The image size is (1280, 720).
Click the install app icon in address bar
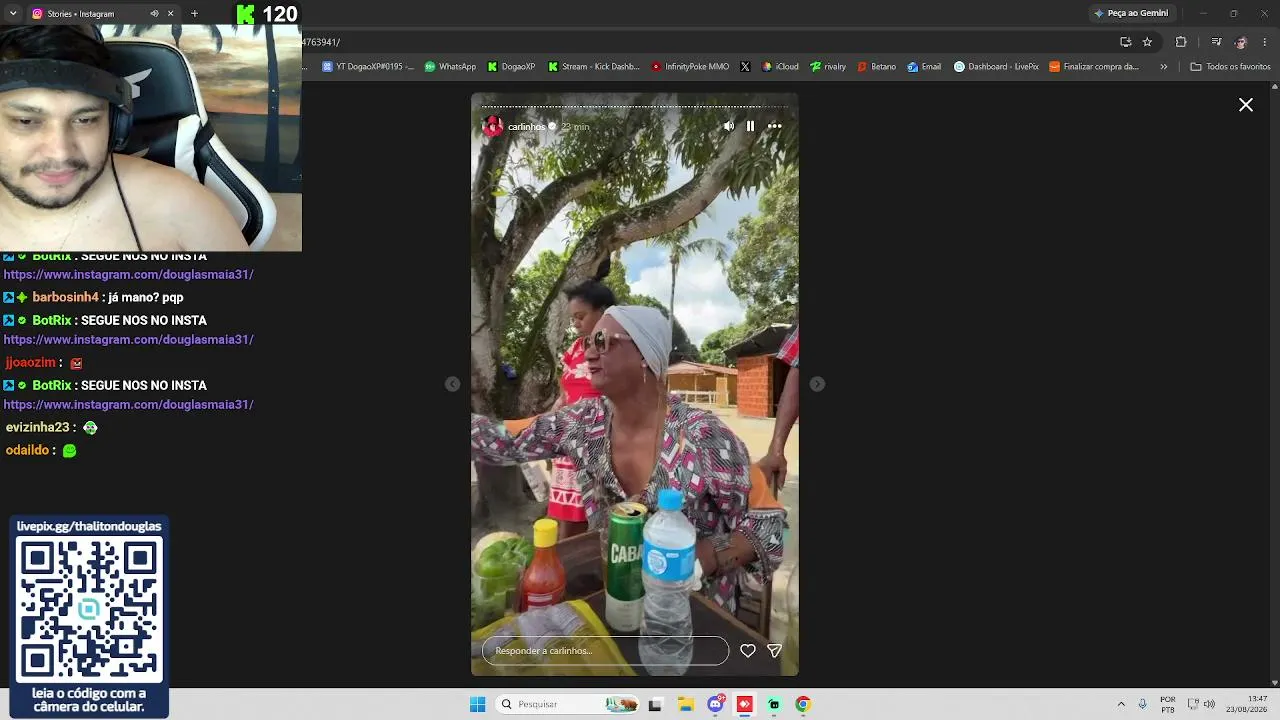click(x=1125, y=42)
